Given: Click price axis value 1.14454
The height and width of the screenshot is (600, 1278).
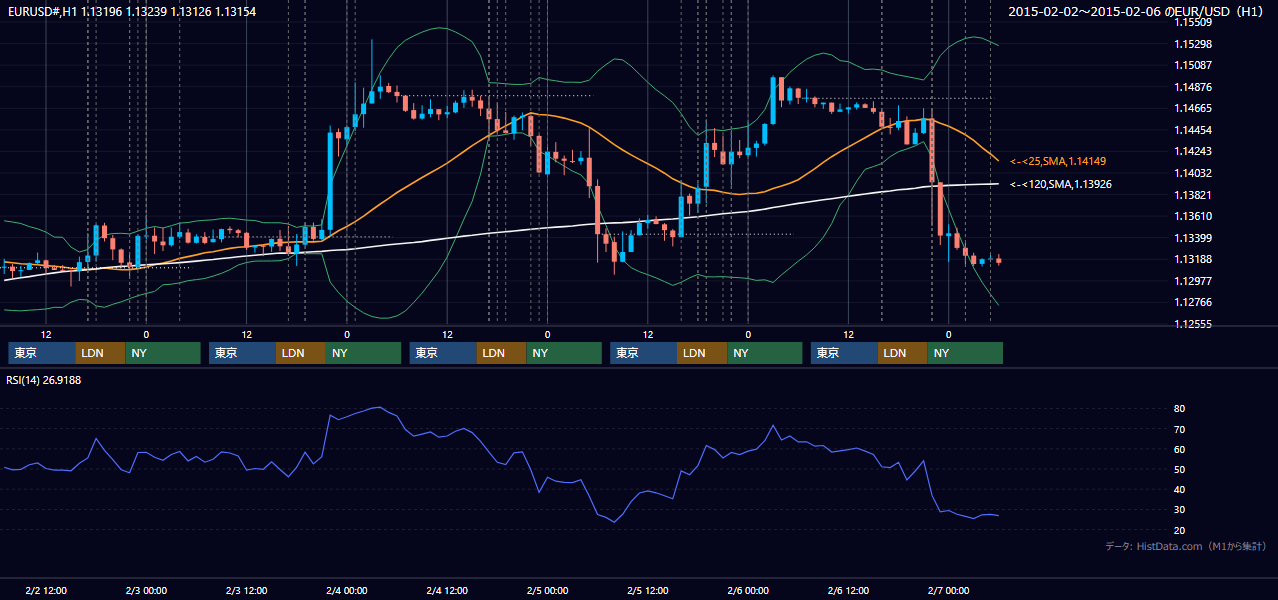Looking at the screenshot, I should (x=1193, y=130).
